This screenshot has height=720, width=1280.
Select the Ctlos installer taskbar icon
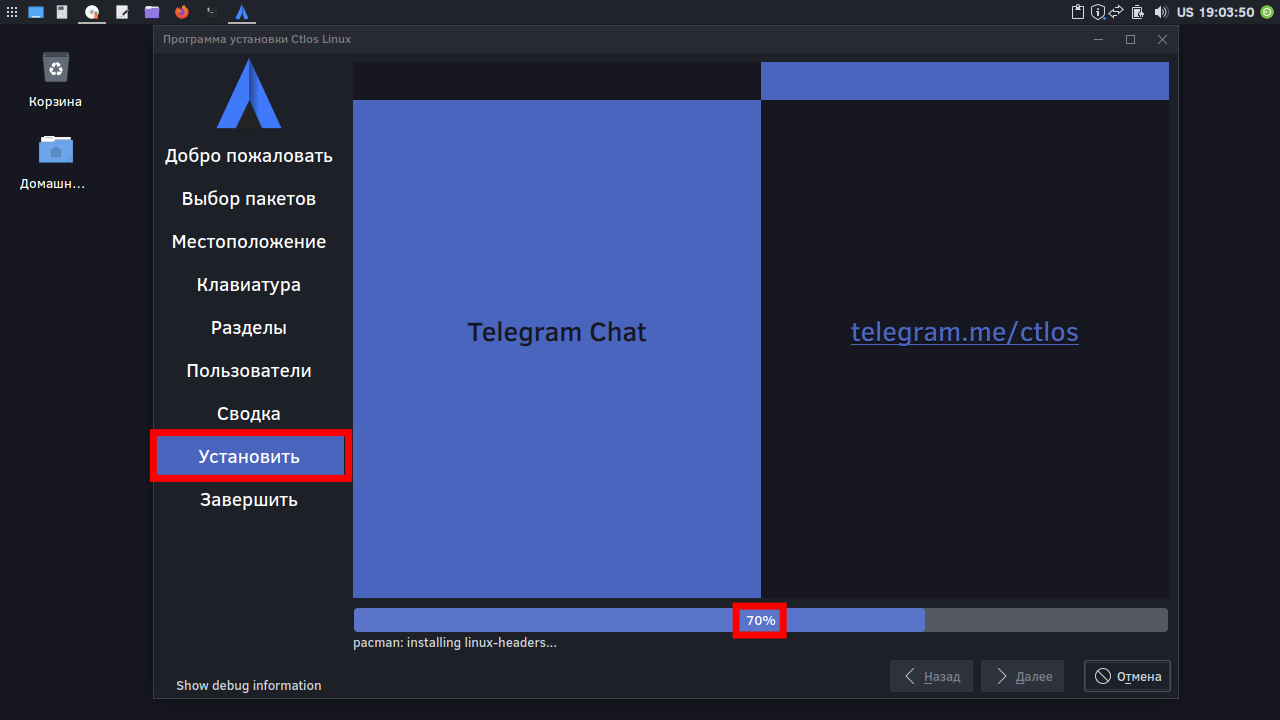pyautogui.click(x=242, y=12)
